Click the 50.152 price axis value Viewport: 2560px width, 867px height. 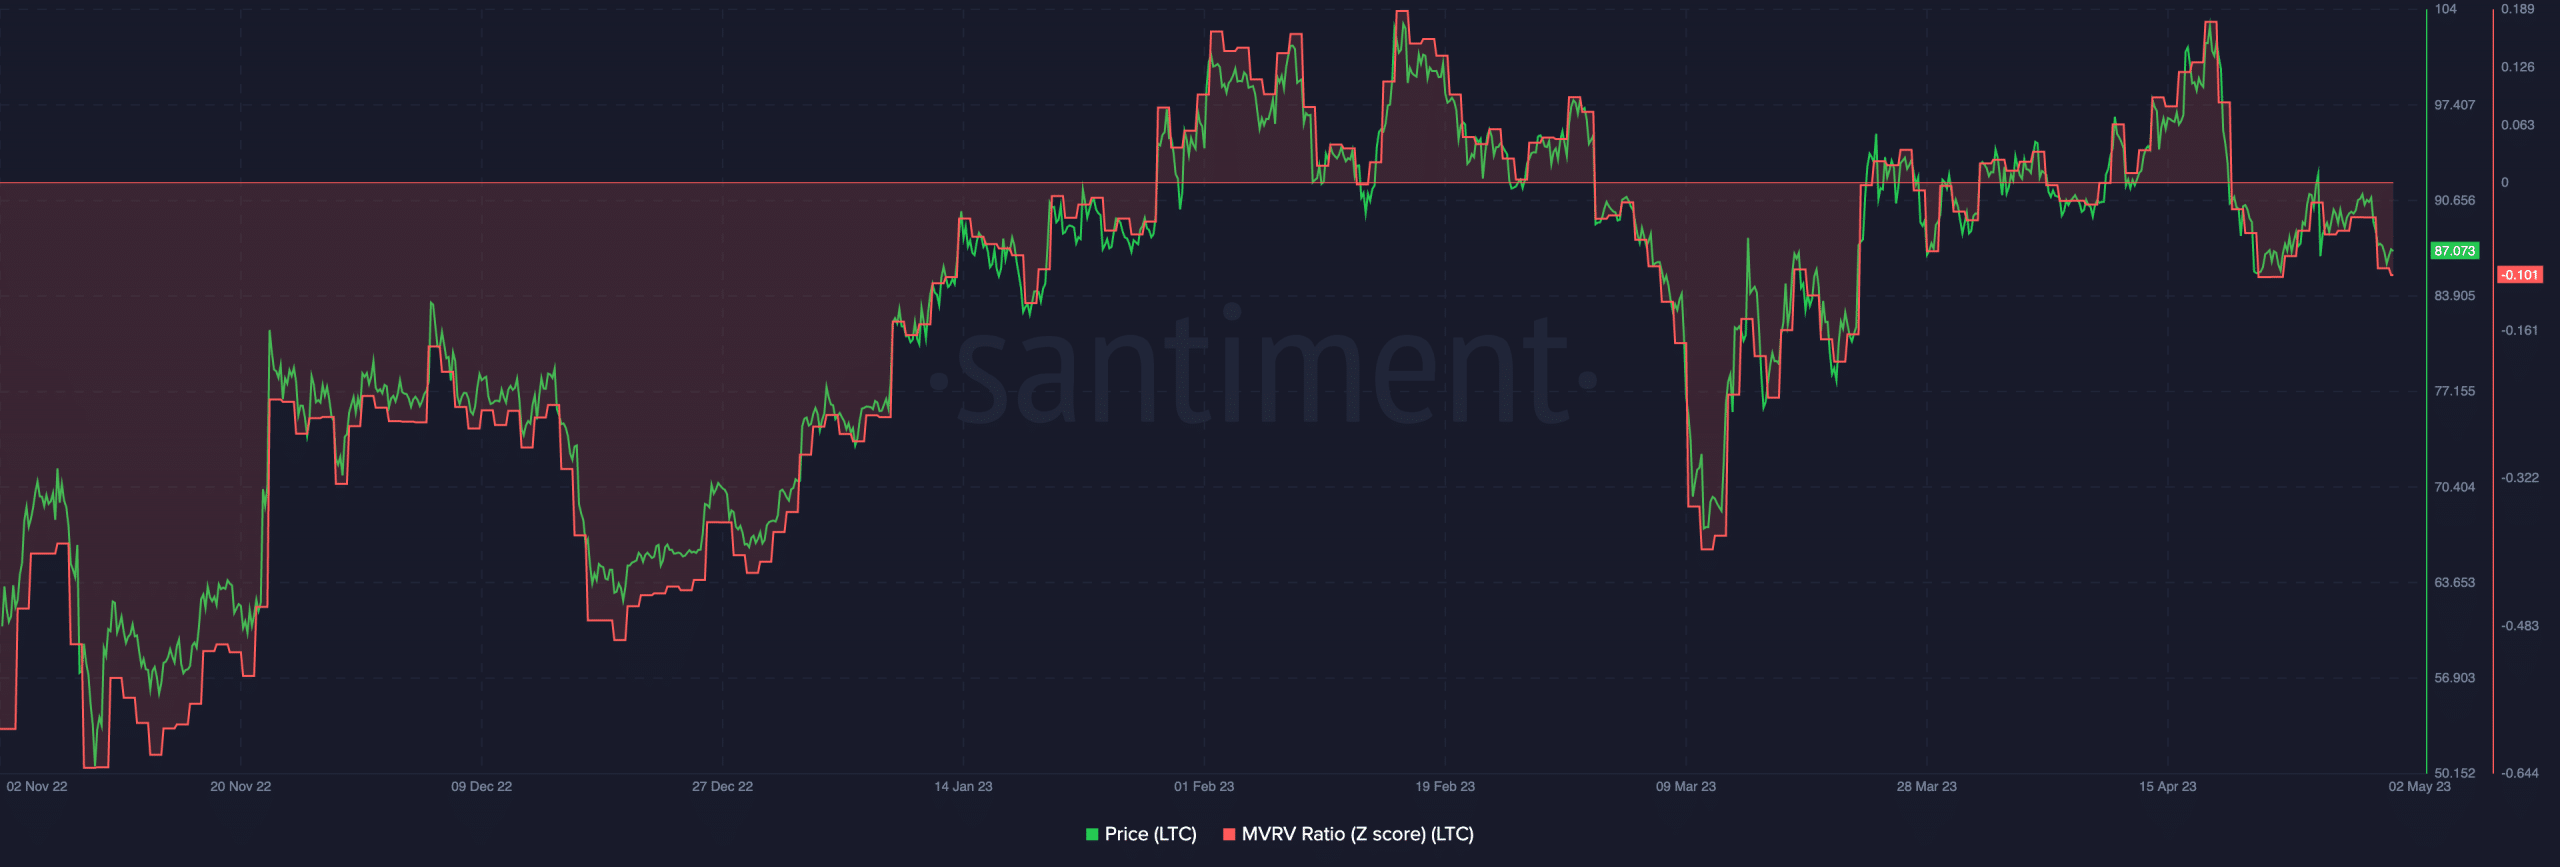click(x=2455, y=773)
